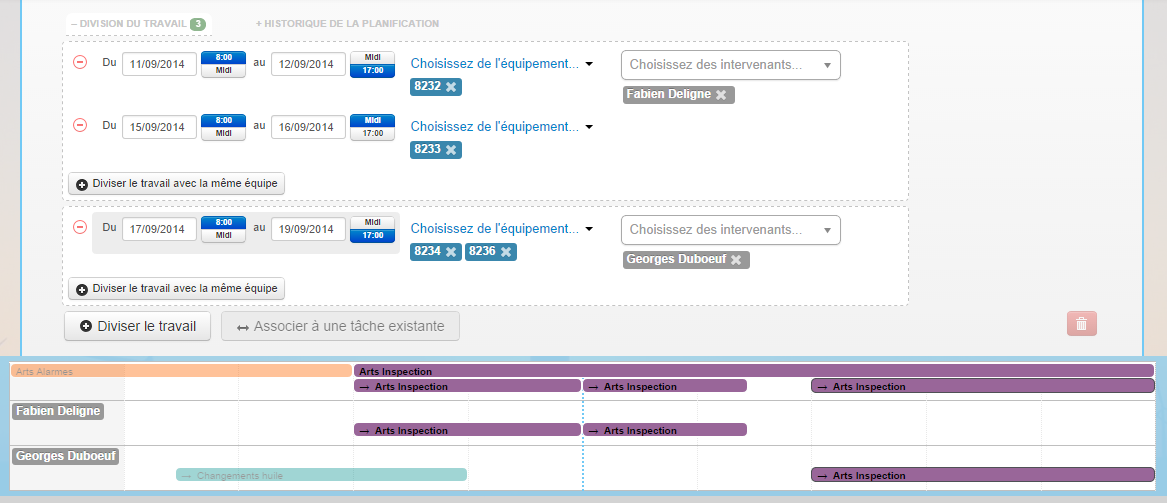The width and height of the screenshot is (1167, 503).
Task: Remove equipment tag 8232
Action: pyautogui.click(x=451, y=87)
